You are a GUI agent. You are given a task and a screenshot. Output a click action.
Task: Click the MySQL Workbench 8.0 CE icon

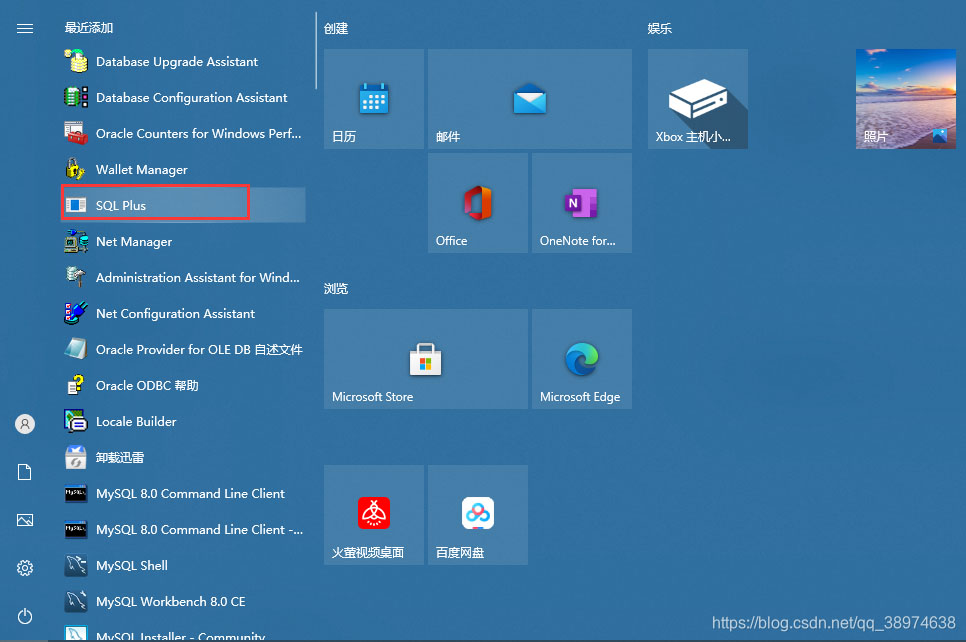tap(76, 601)
